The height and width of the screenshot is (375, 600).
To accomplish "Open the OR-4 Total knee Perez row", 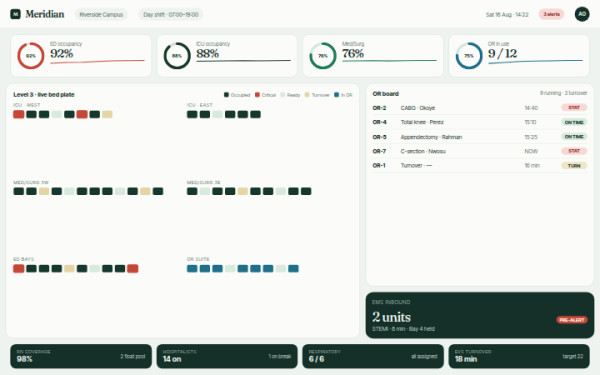I will pos(479,122).
